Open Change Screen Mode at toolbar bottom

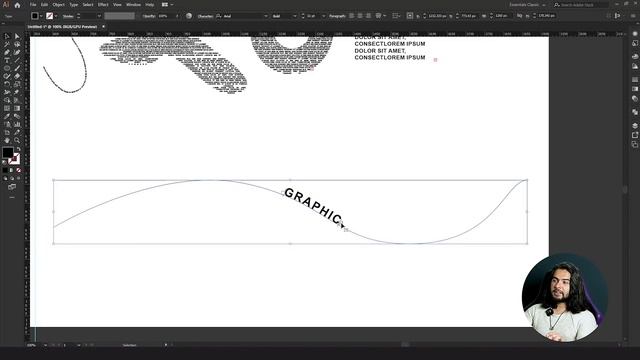pyautogui.click(x=12, y=187)
